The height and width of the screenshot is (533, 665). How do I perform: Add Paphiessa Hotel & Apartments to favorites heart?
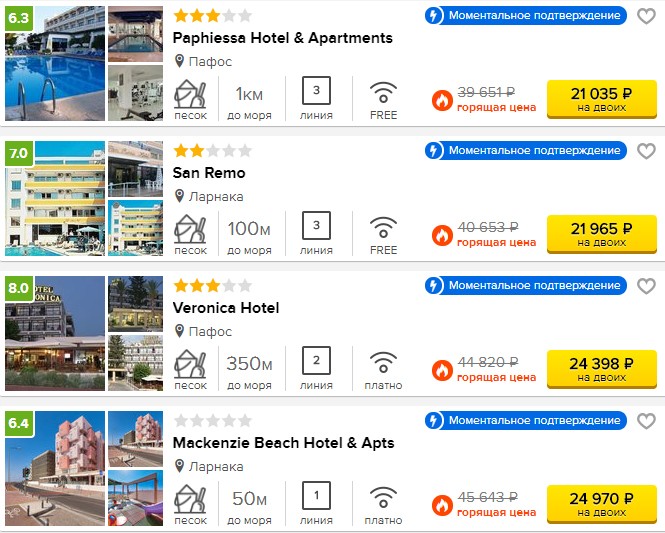pyautogui.click(x=646, y=16)
